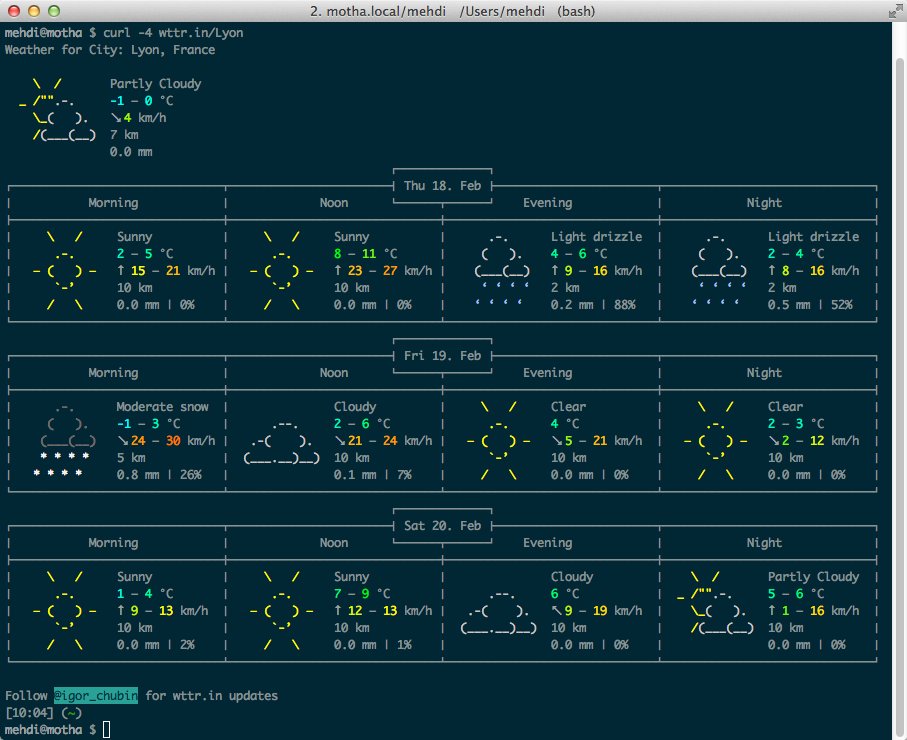Click 'Moderate snow' label on Friday Morning

[x=163, y=407]
